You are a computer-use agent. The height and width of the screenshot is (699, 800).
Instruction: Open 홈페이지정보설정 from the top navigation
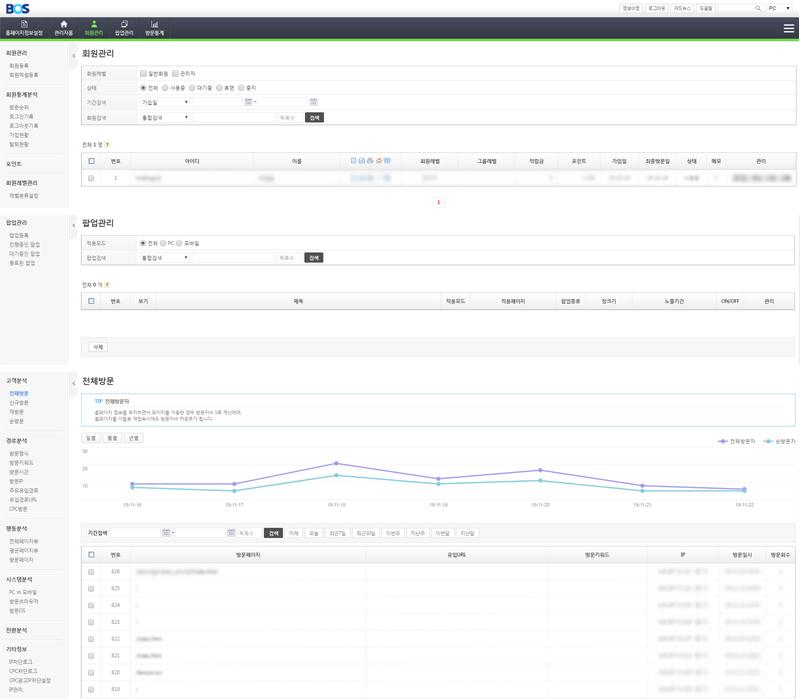[x=24, y=27]
